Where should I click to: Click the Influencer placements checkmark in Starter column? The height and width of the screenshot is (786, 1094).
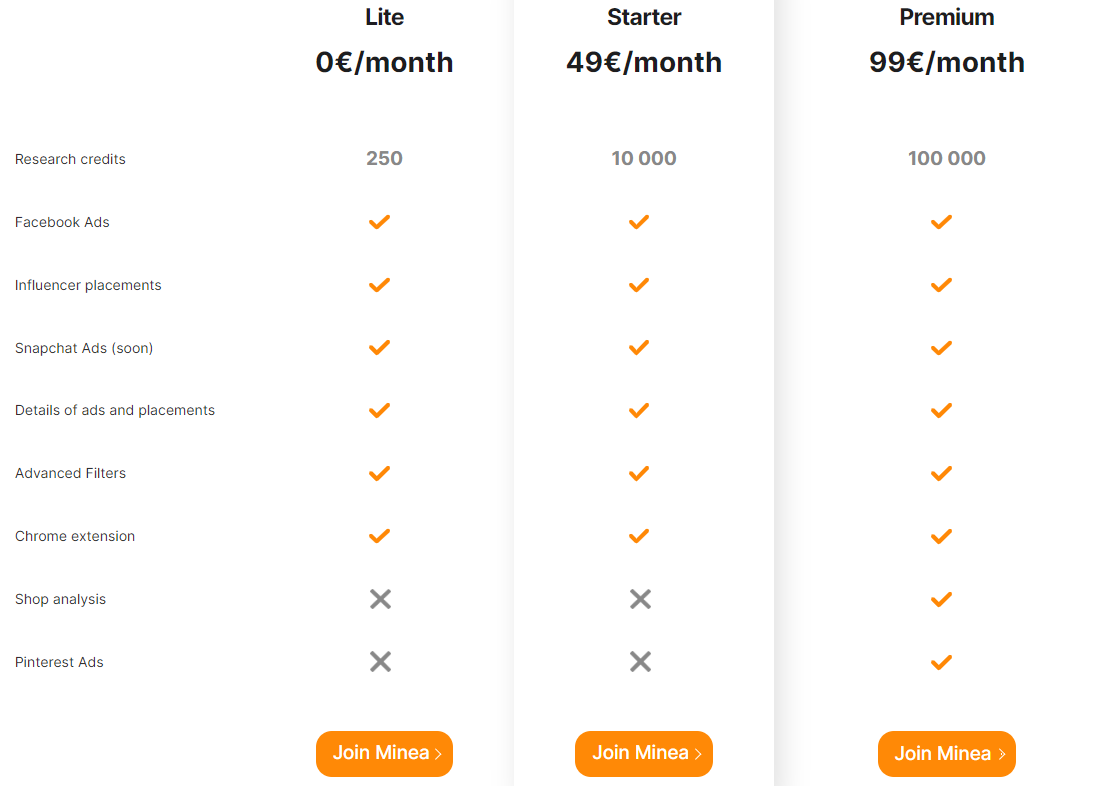click(x=639, y=285)
